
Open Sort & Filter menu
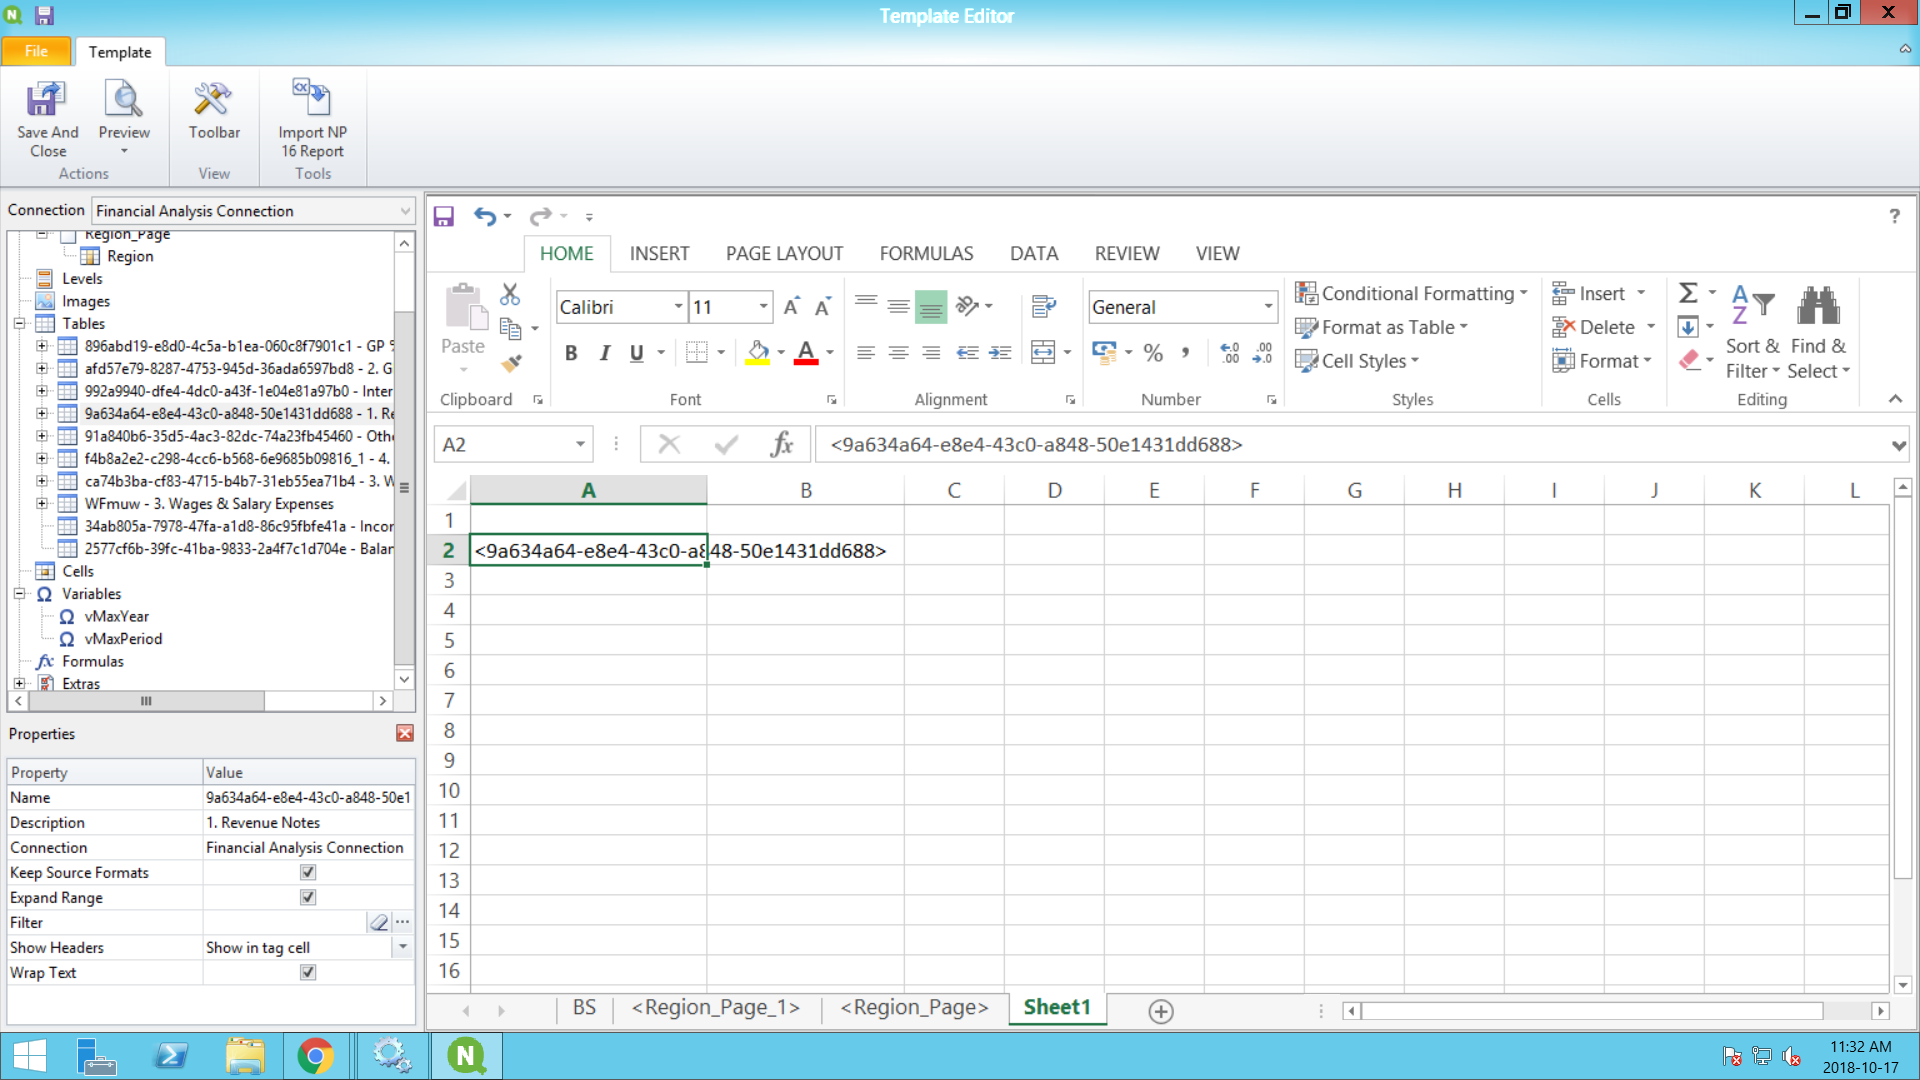point(1752,334)
